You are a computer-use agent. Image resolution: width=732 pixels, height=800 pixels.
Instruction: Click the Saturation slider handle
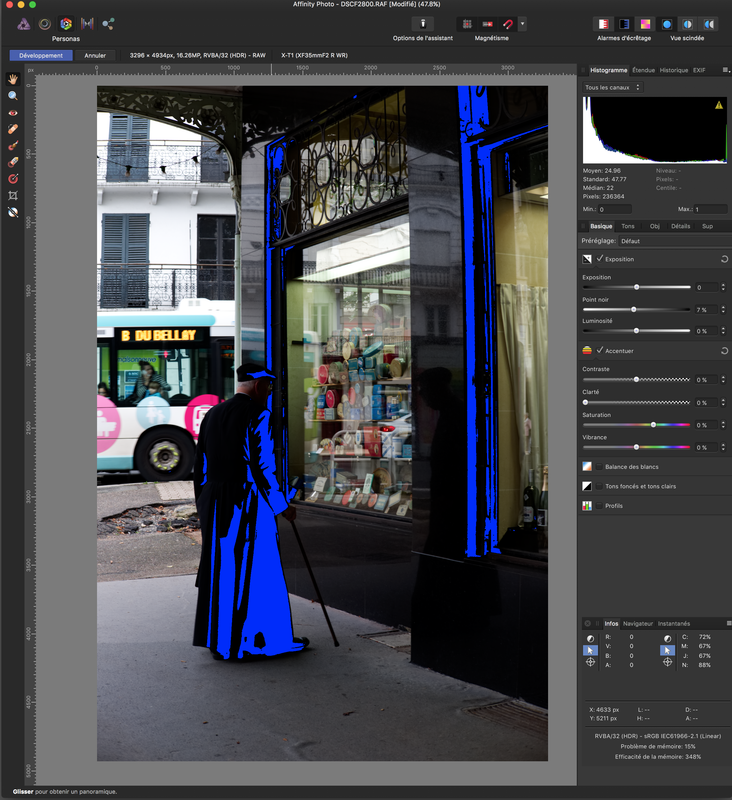tap(653, 425)
